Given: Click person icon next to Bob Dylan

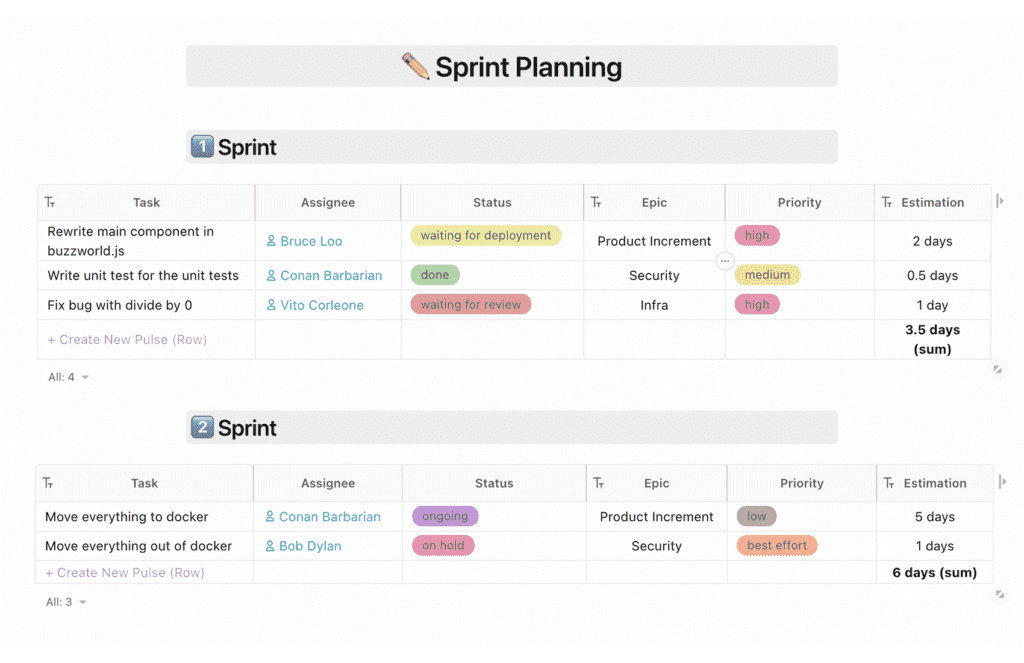Looking at the screenshot, I should (x=270, y=546).
